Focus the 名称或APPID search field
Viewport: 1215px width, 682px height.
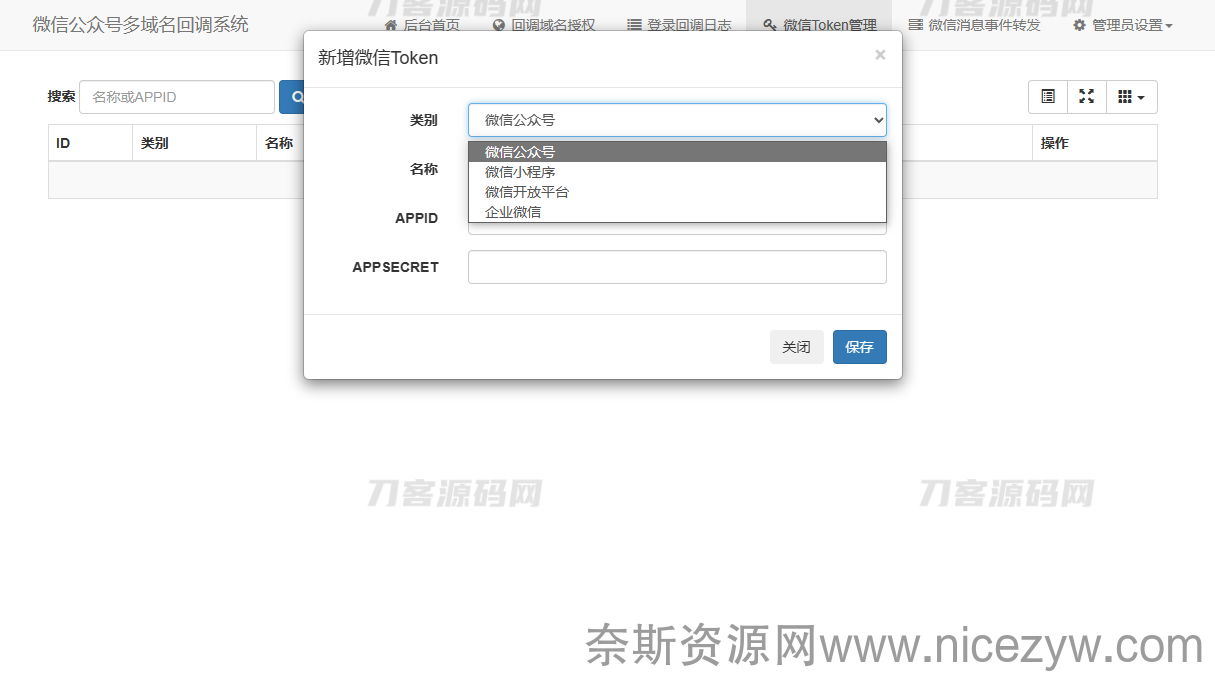[177, 97]
